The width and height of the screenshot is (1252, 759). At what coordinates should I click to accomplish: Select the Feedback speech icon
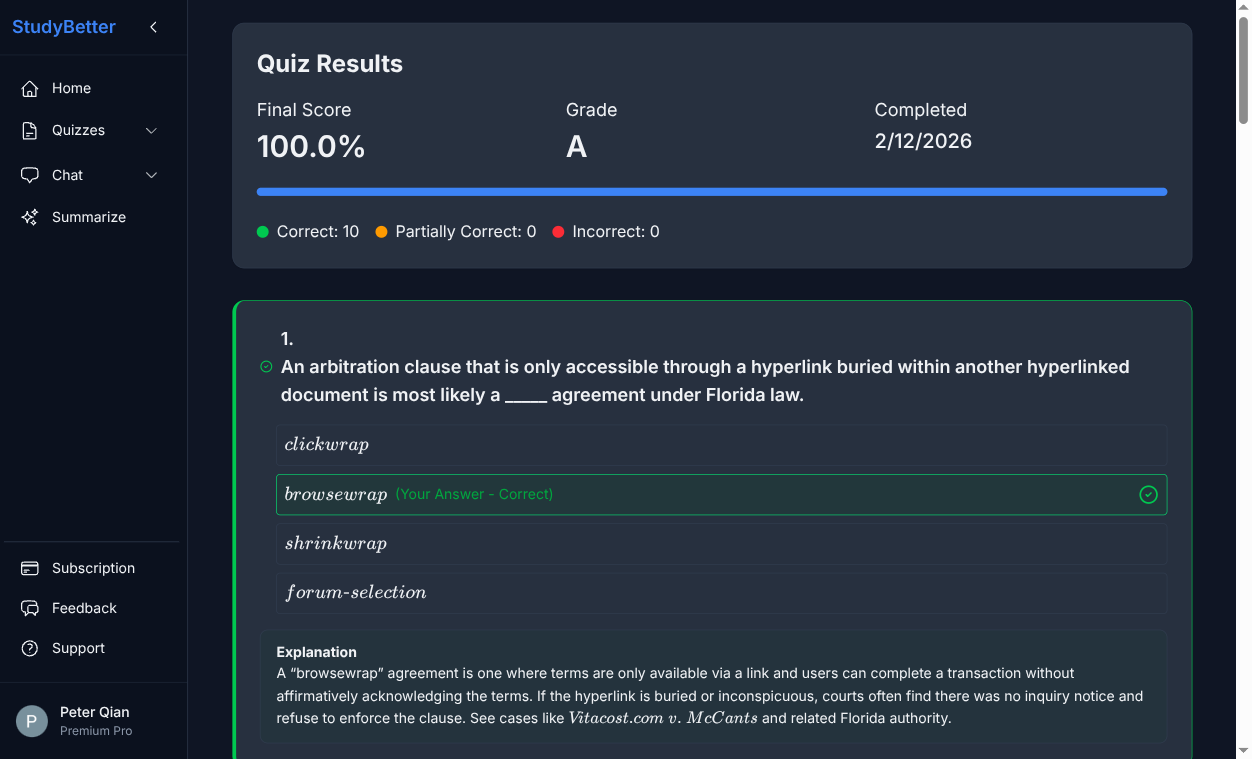[30, 607]
